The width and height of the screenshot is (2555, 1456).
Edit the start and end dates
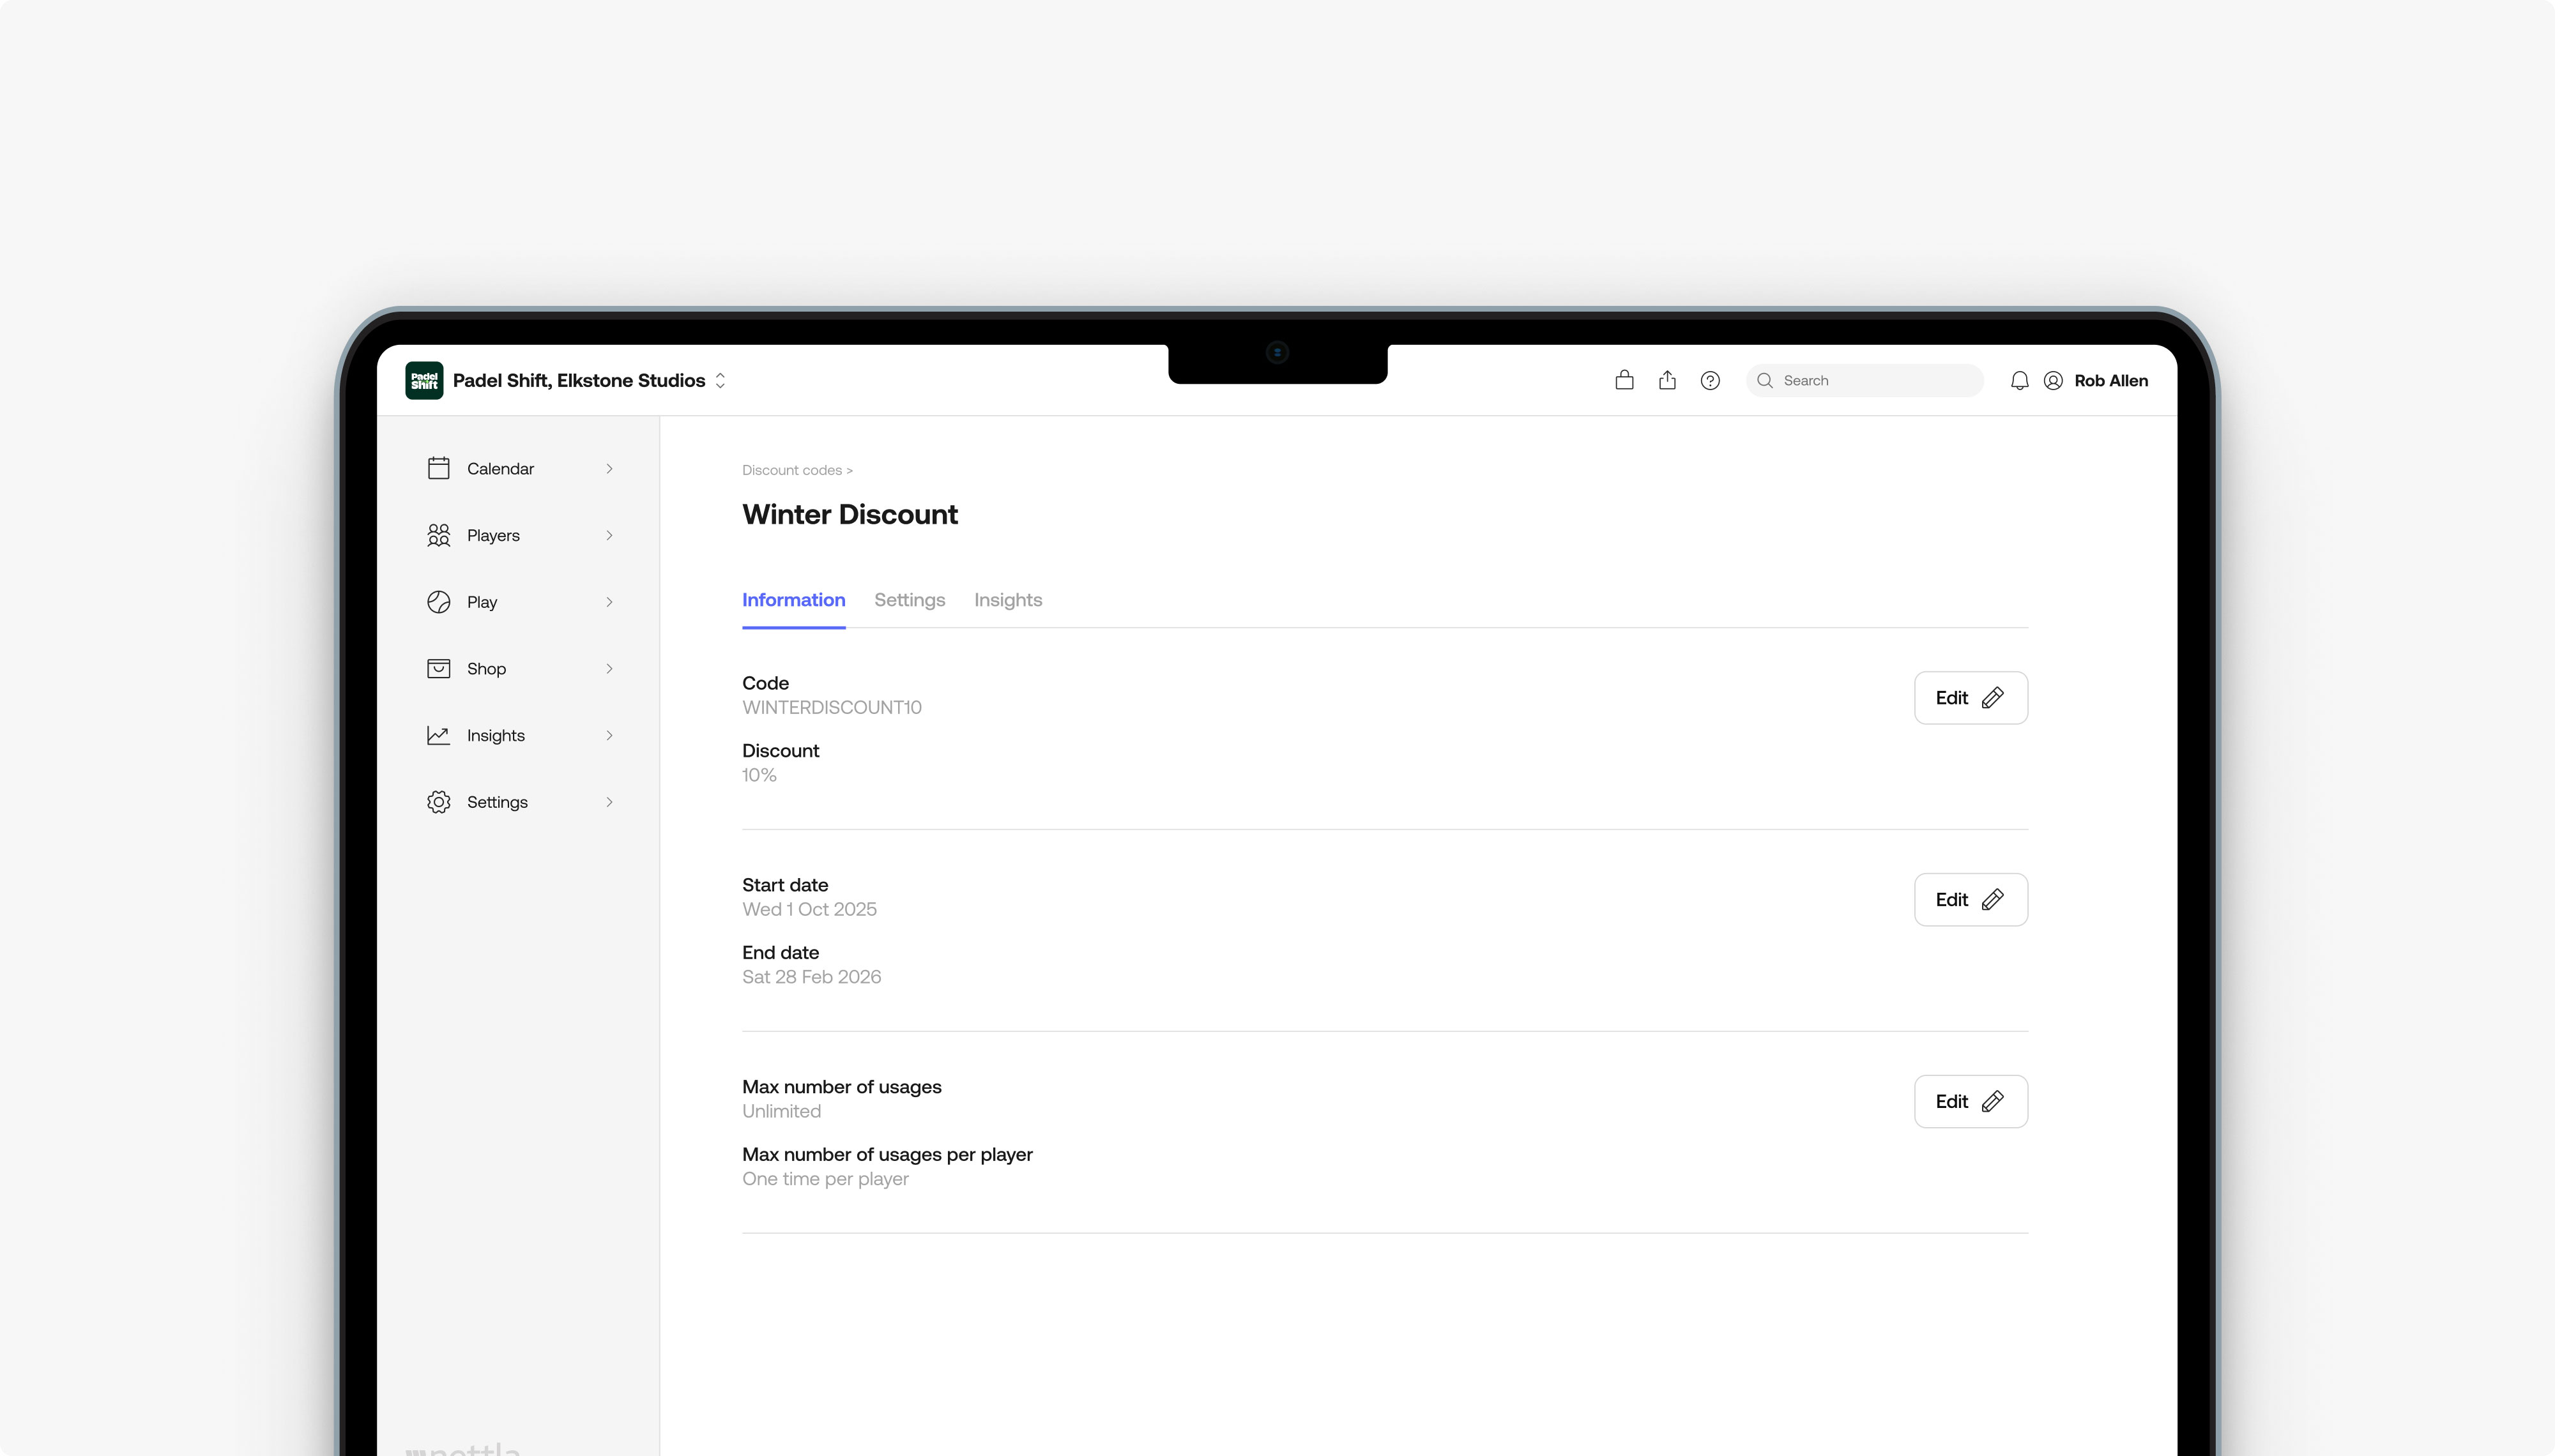coord(1970,900)
